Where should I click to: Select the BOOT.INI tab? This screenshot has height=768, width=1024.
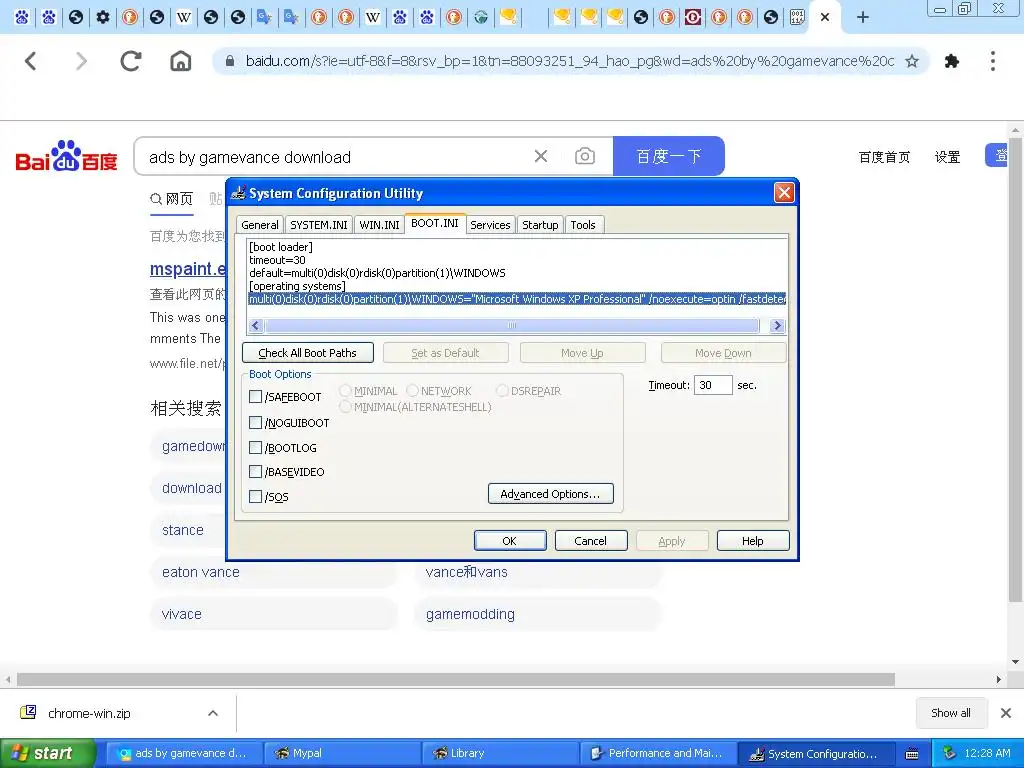(x=435, y=223)
